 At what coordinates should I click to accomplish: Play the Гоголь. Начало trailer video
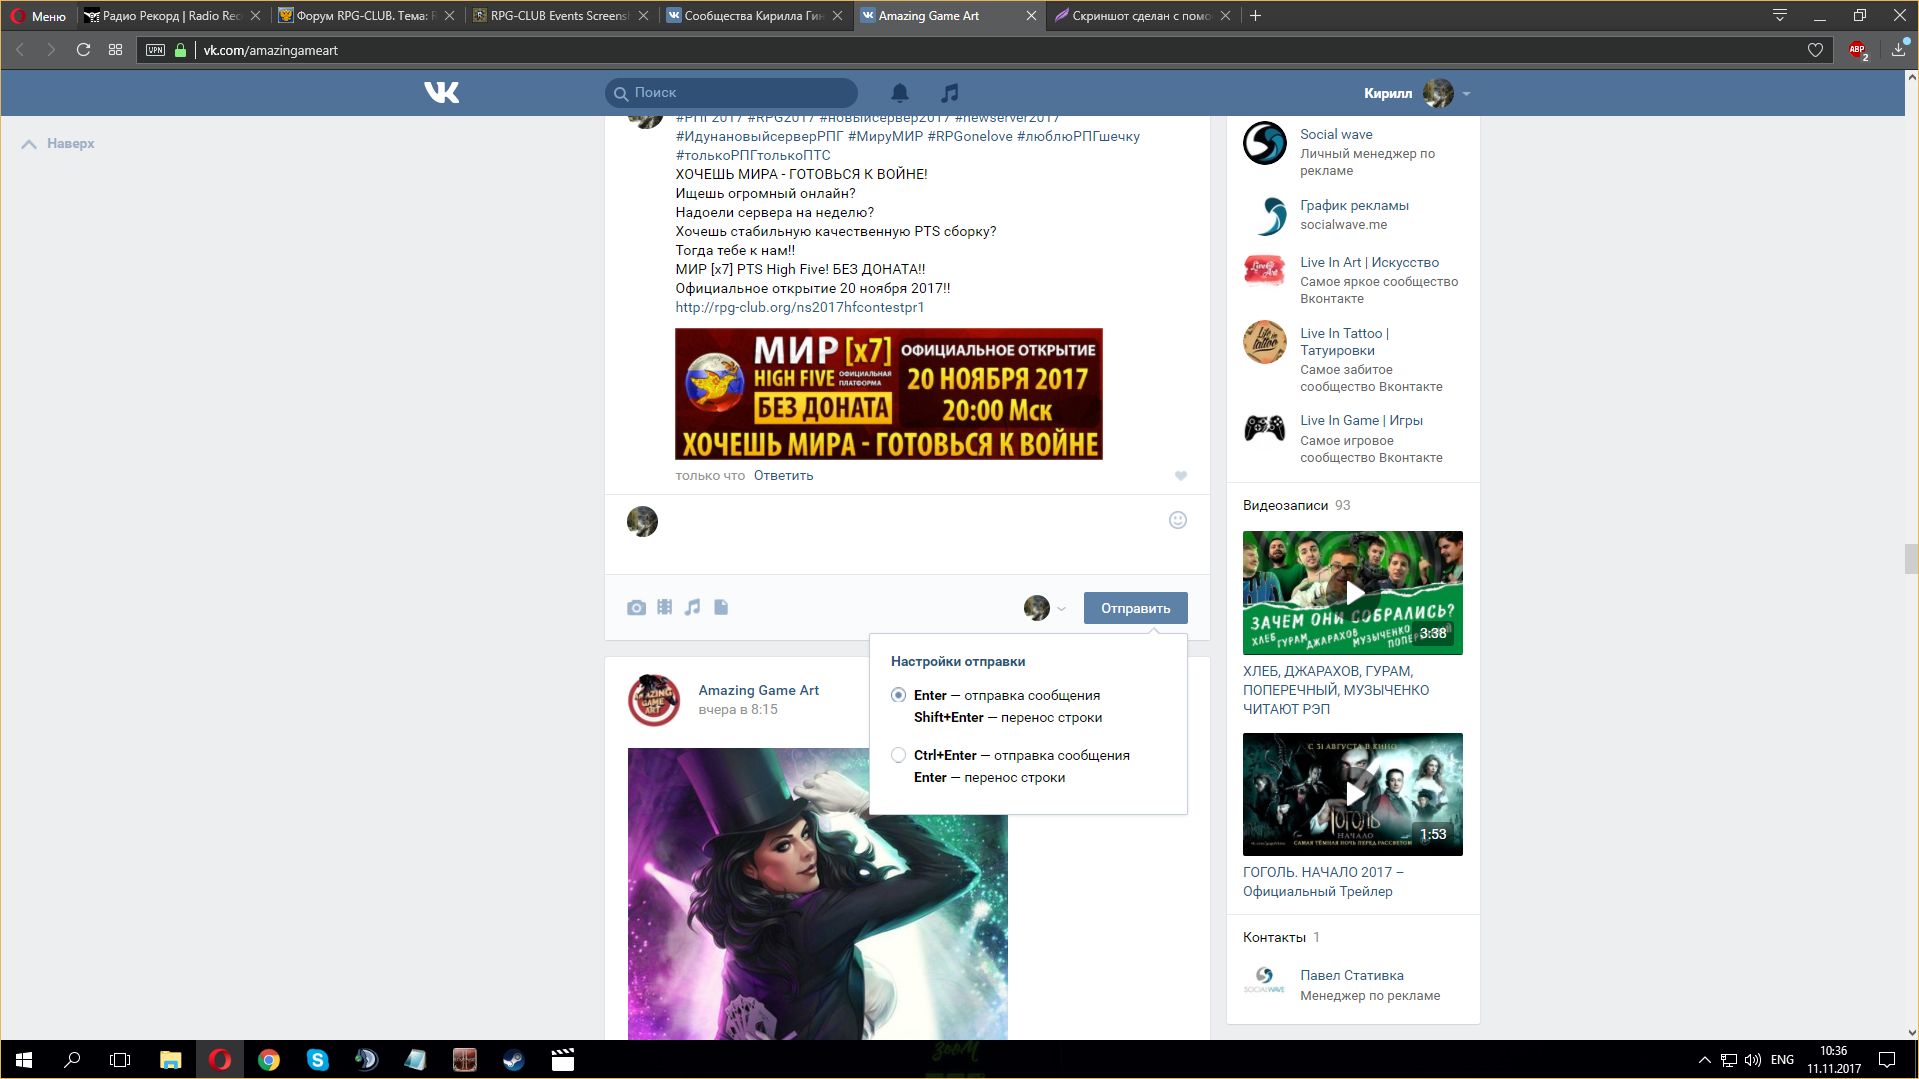[x=1352, y=794]
